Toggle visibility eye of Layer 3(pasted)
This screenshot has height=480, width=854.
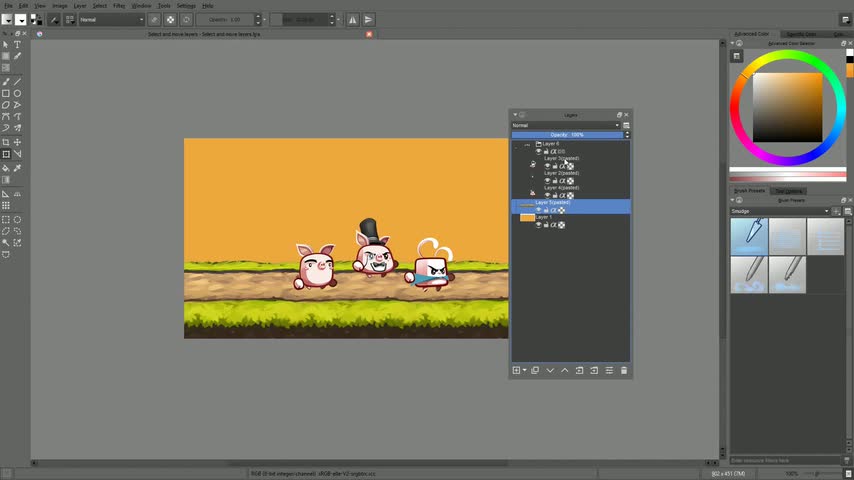(x=547, y=166)
